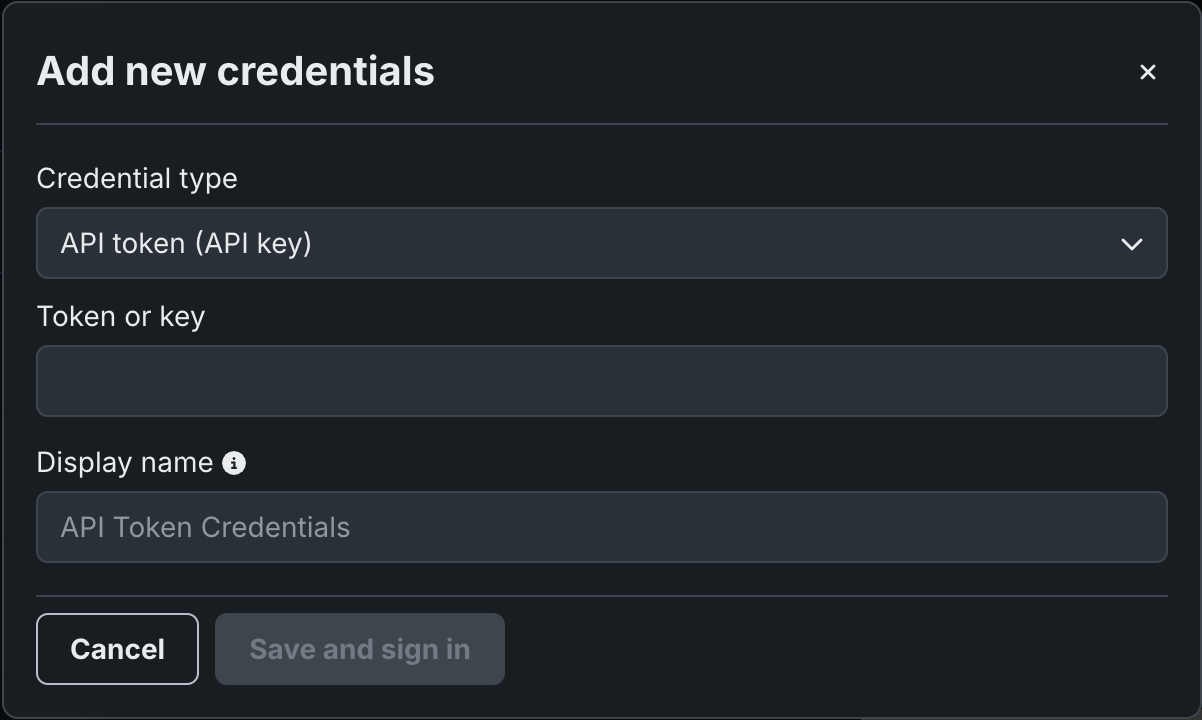Open the Credential type dropdown
The height and width of the screenshot is (720, 1202).
[601, 243]
